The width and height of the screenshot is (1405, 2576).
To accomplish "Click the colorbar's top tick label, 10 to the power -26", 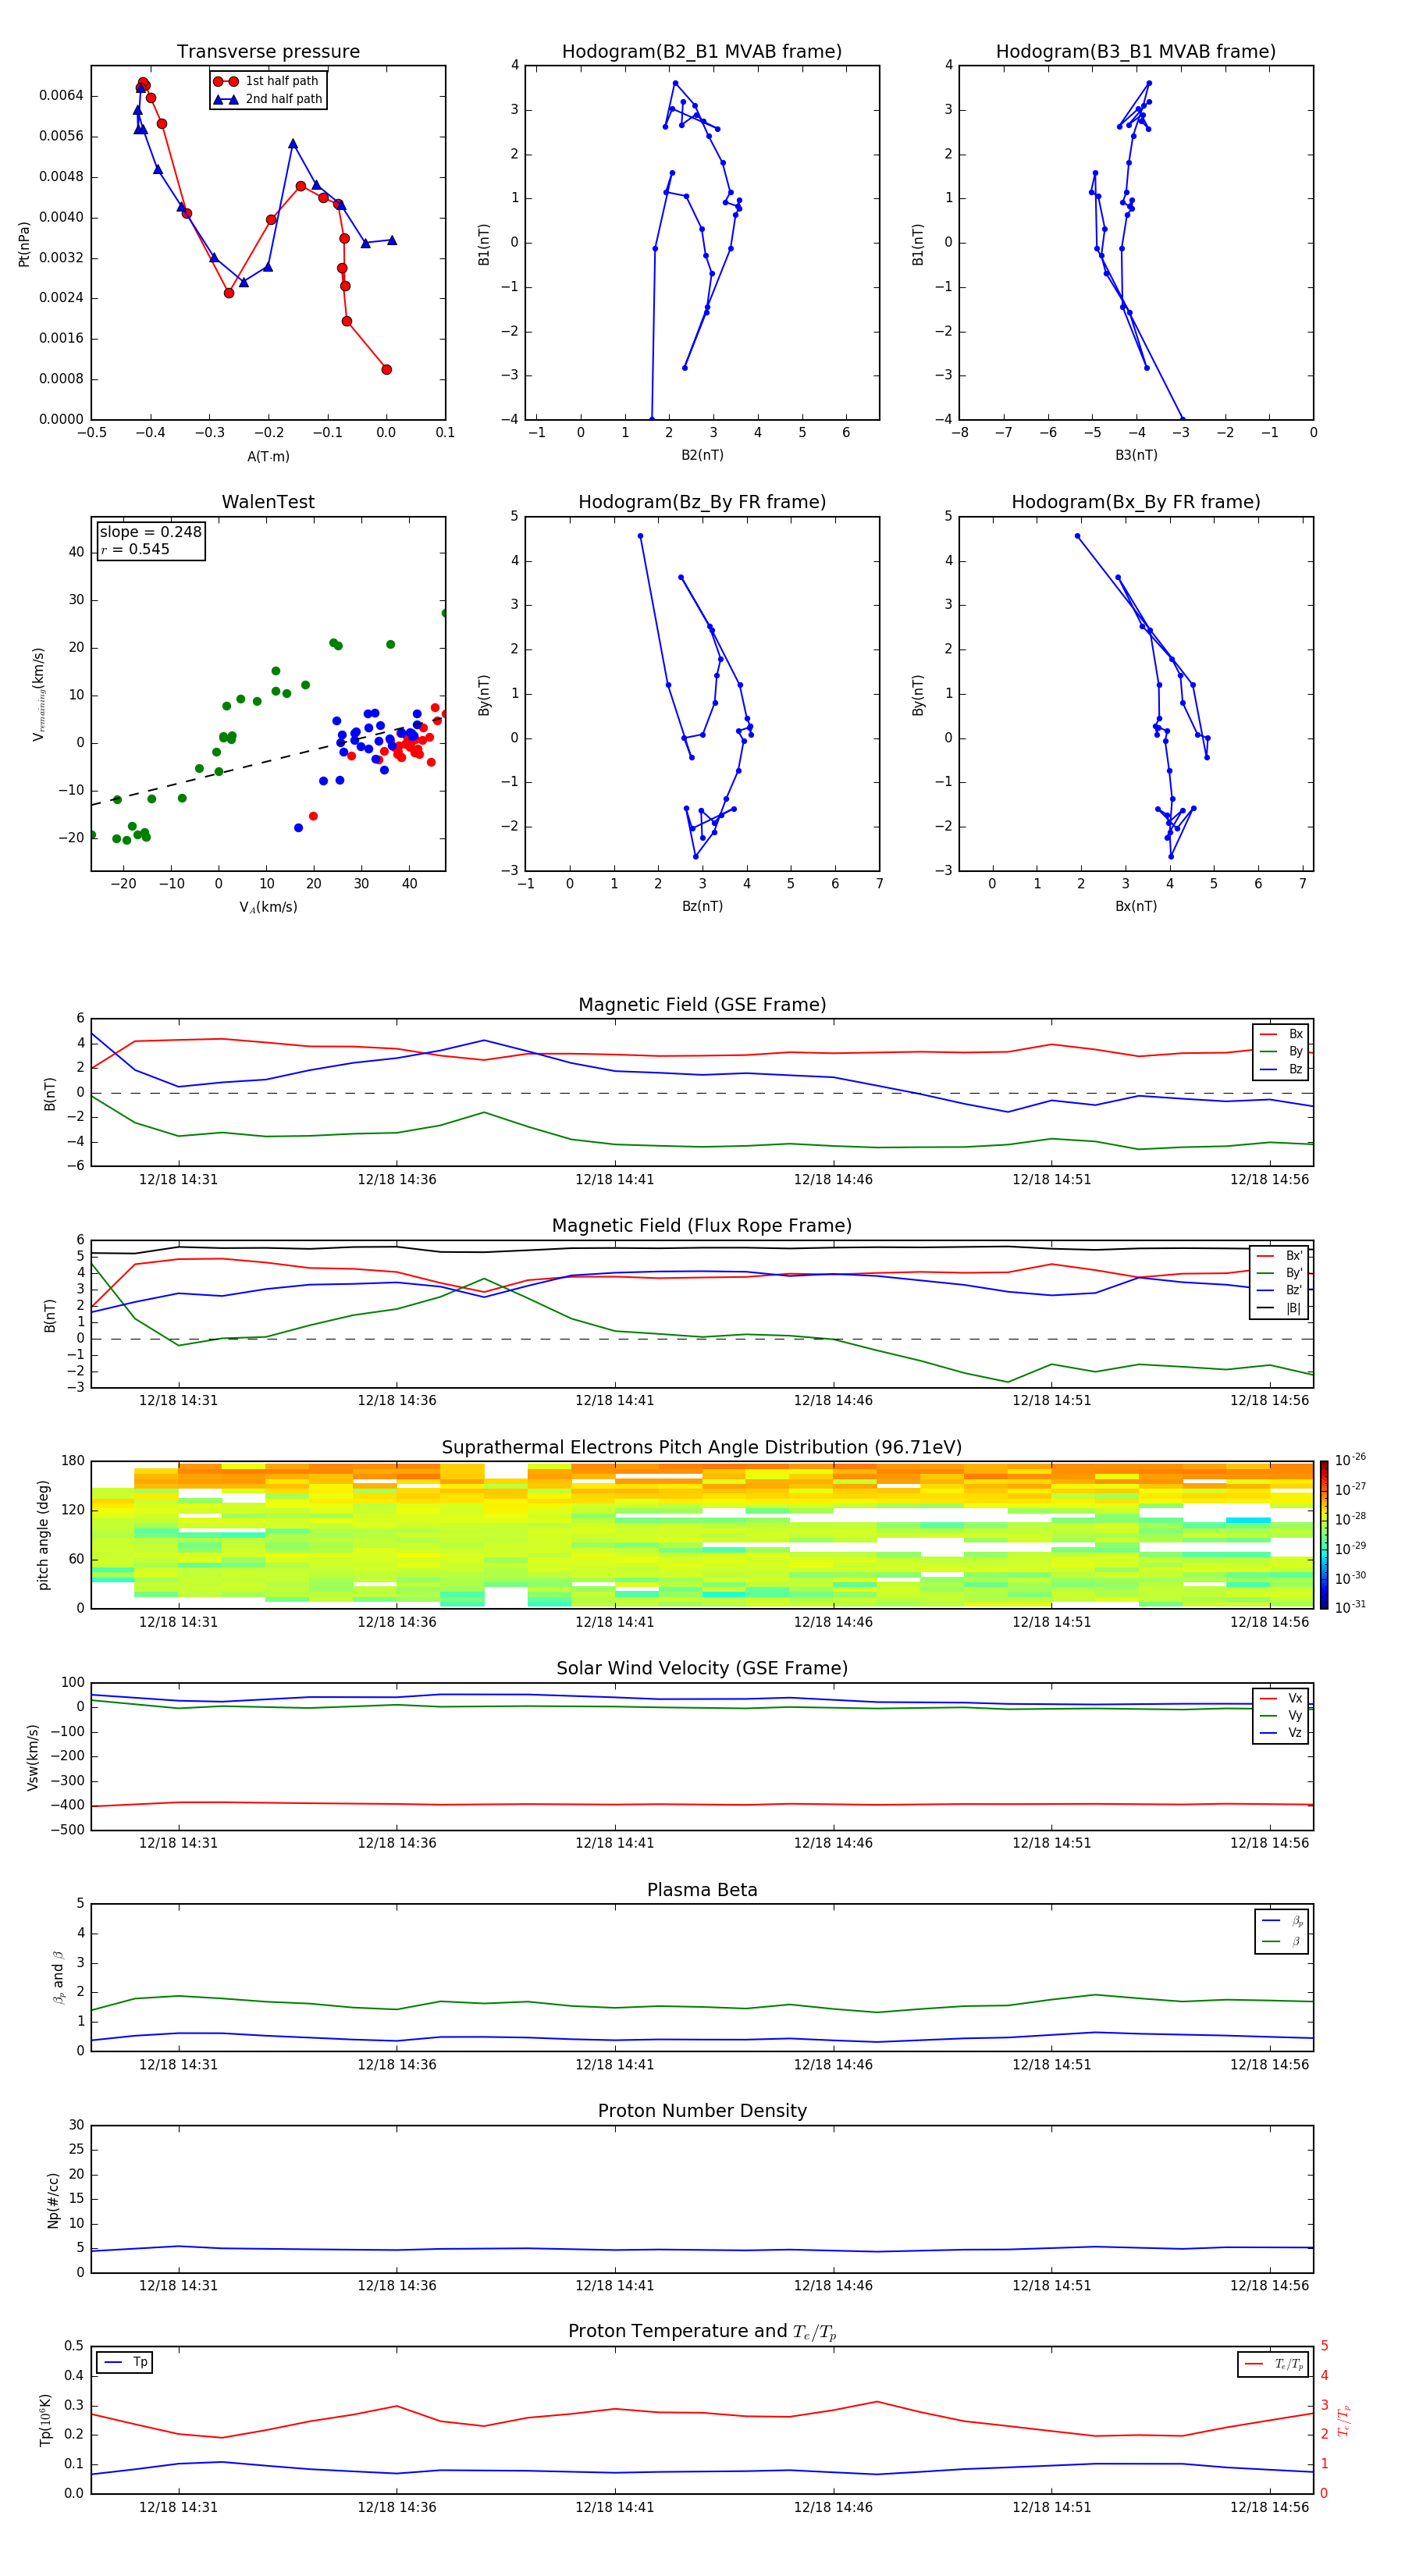I will tap(1350, 1460).
